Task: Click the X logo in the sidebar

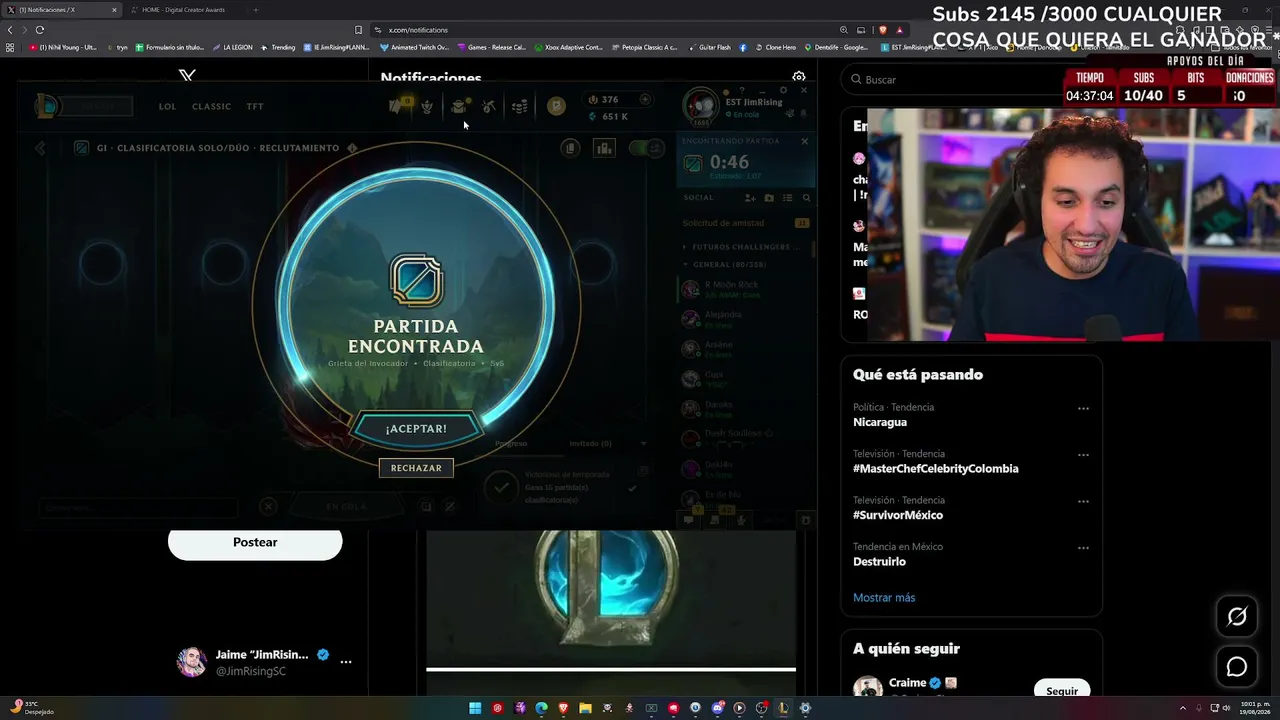Action: [187, 76]
